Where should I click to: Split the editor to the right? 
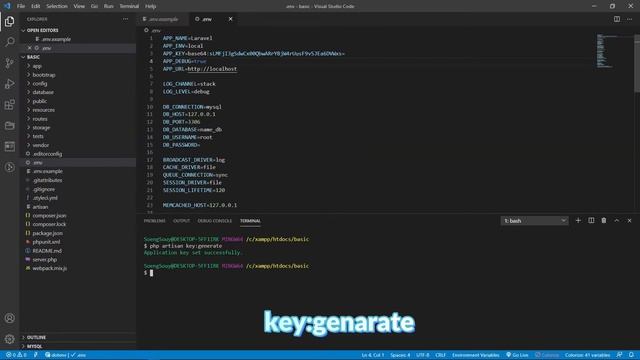click(x=617, y=19)
